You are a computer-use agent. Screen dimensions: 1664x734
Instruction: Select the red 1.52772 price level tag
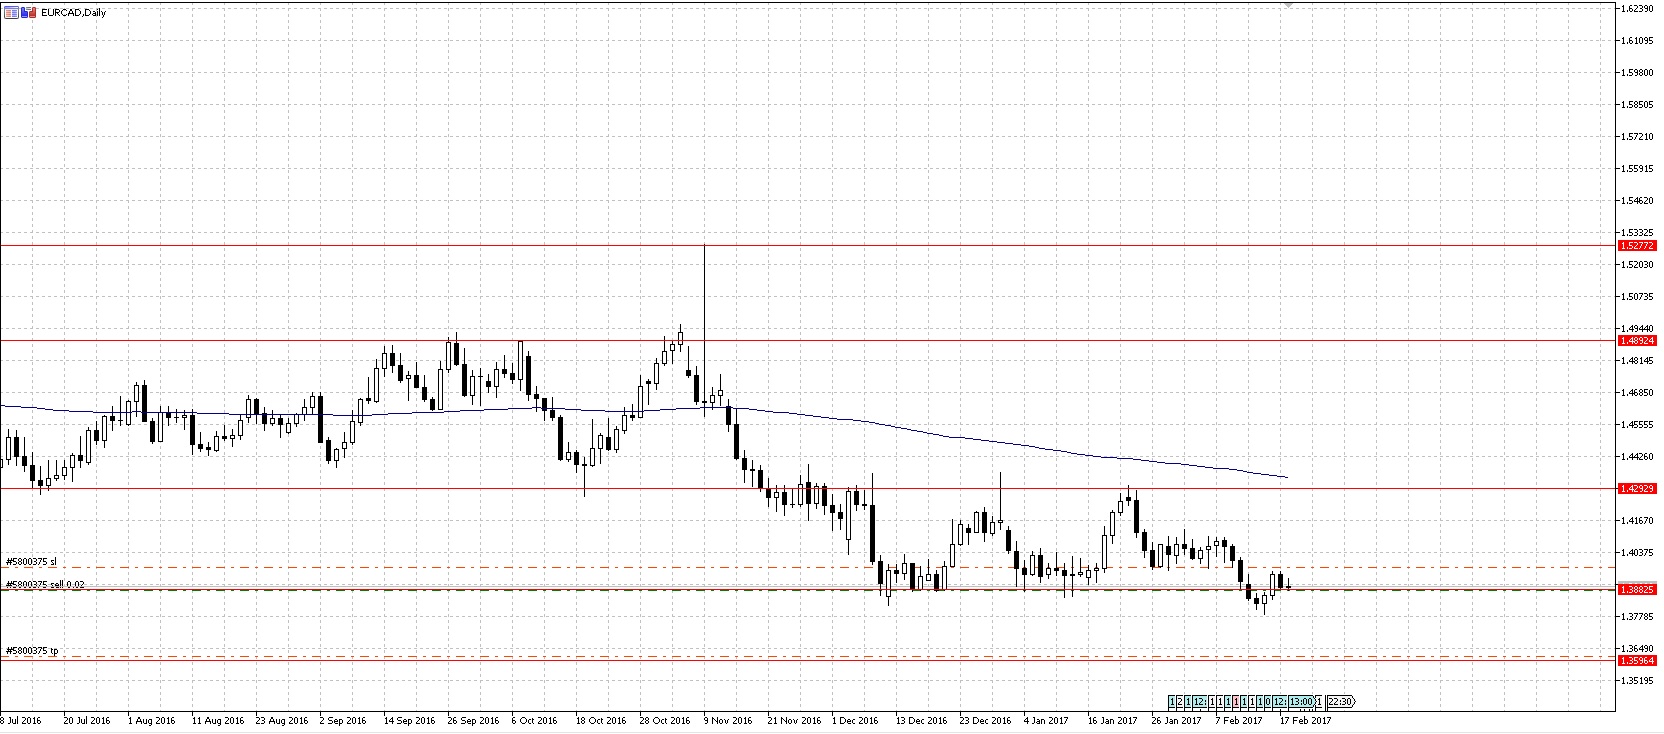click(1637, 245)
